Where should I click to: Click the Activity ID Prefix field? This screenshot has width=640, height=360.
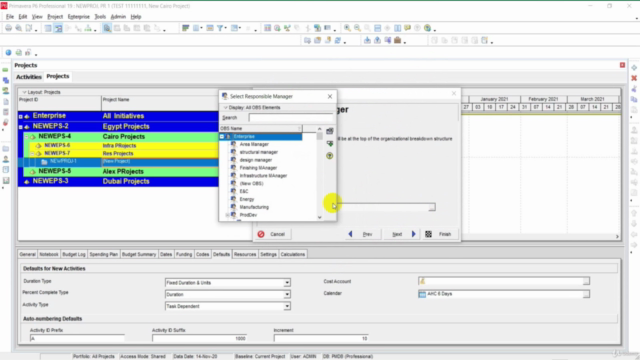coord(77,338)
